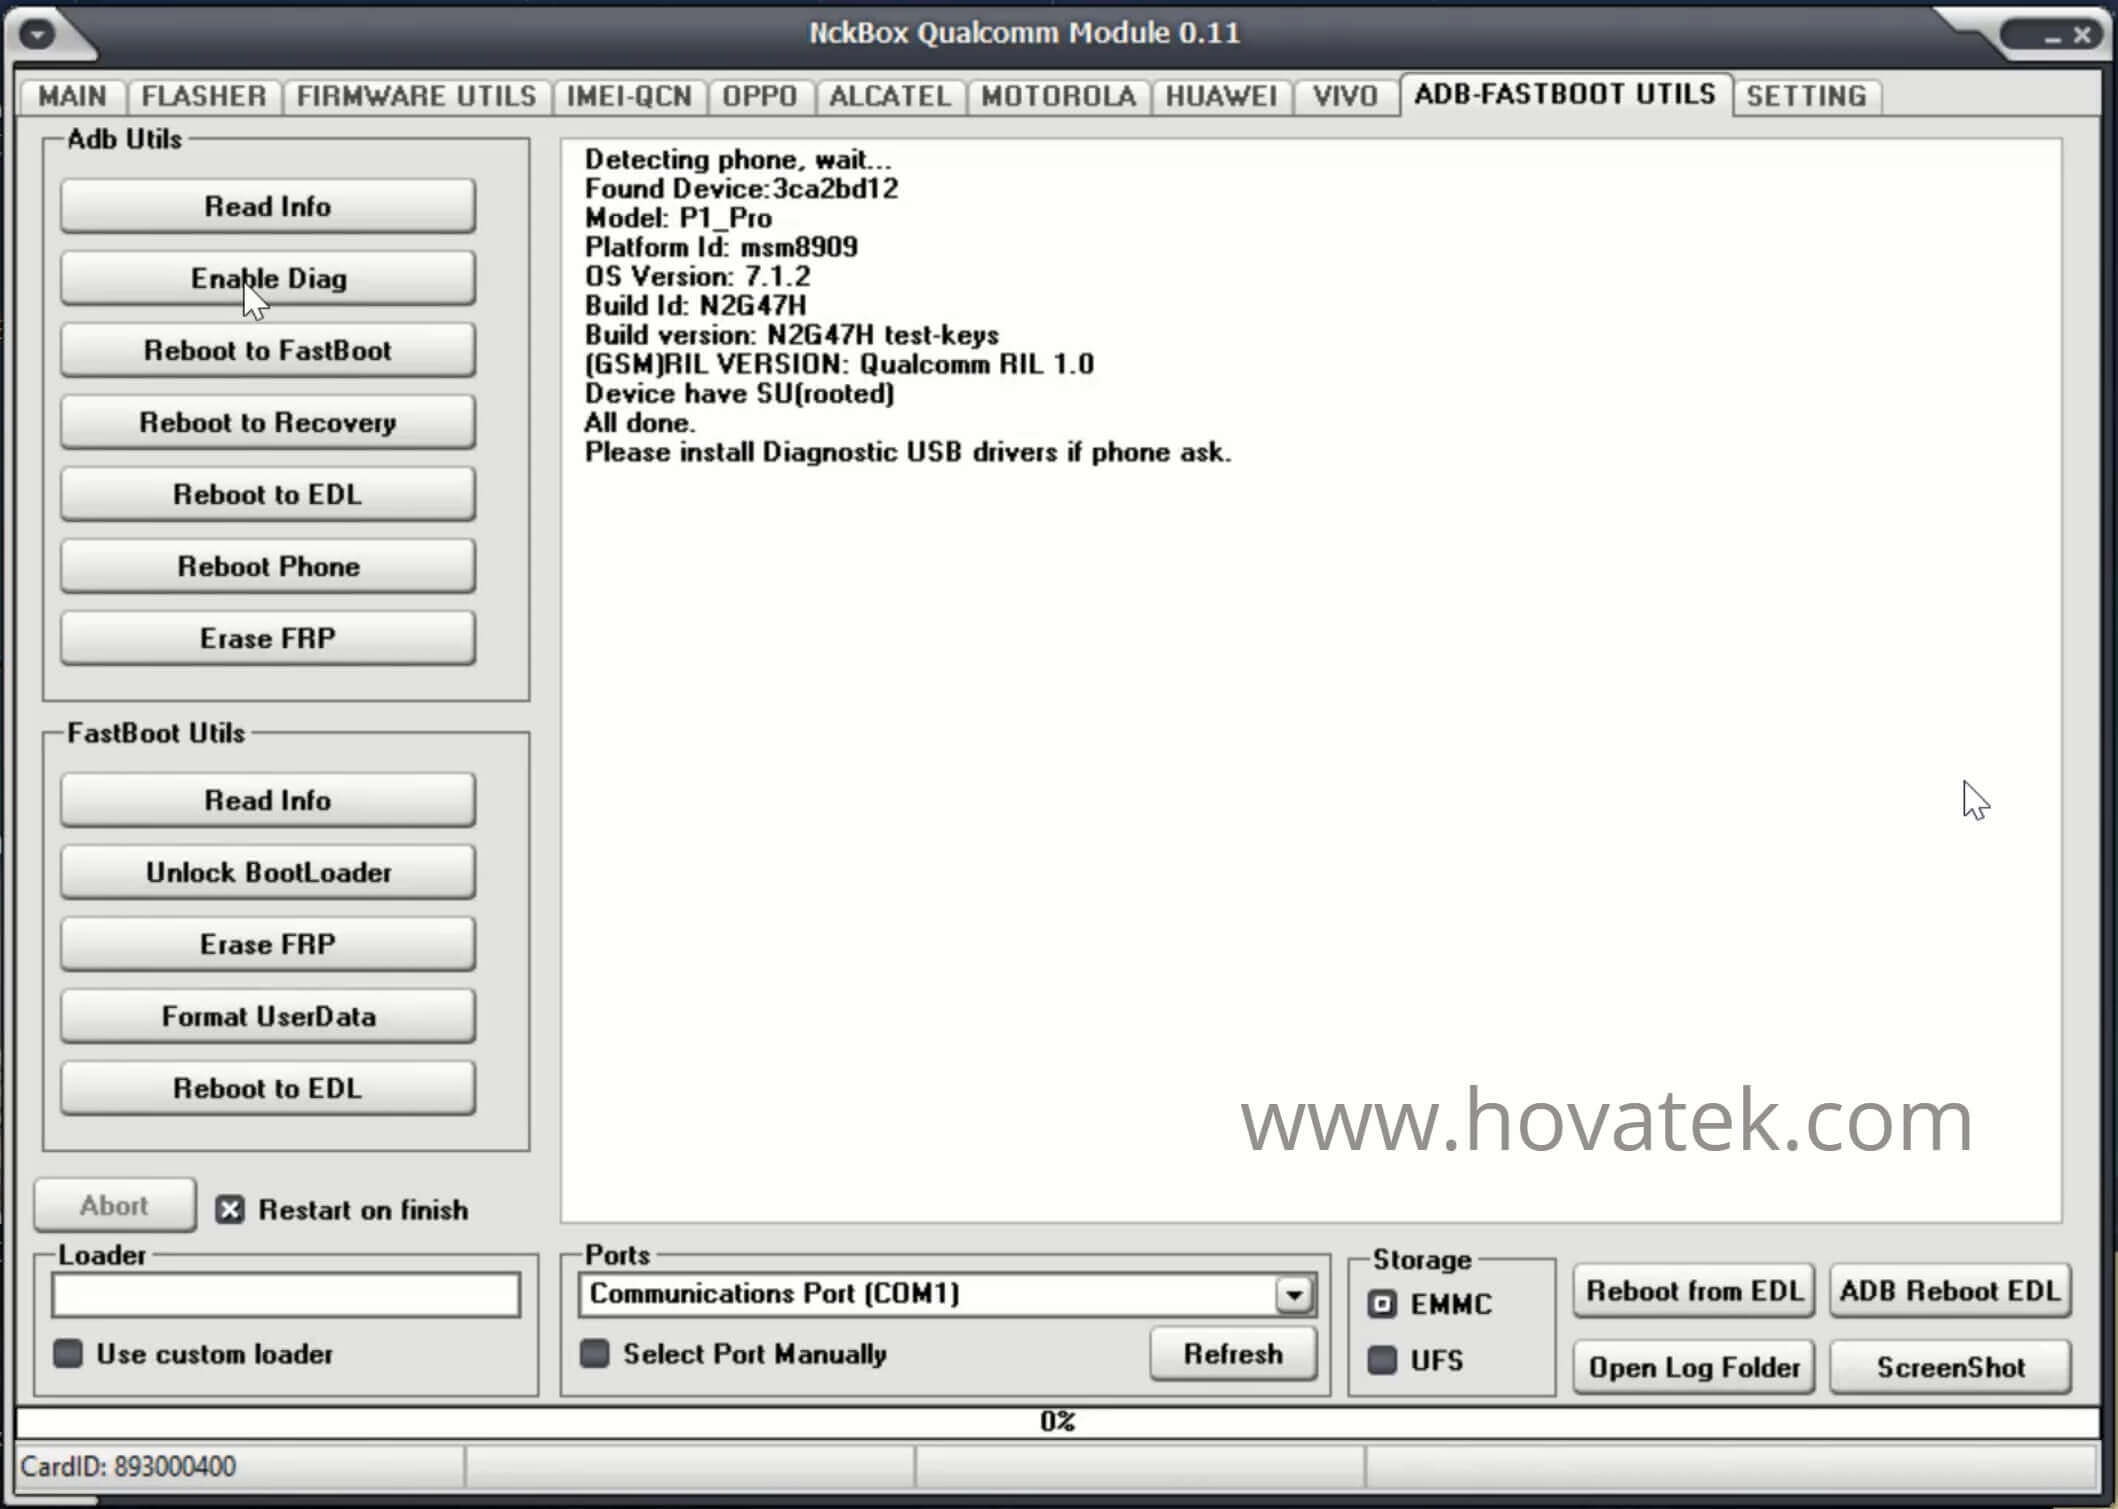This screenshot has width=2118, height=1509.
Task: Select the EMMC storage option
Action: pos(1382,1304)
